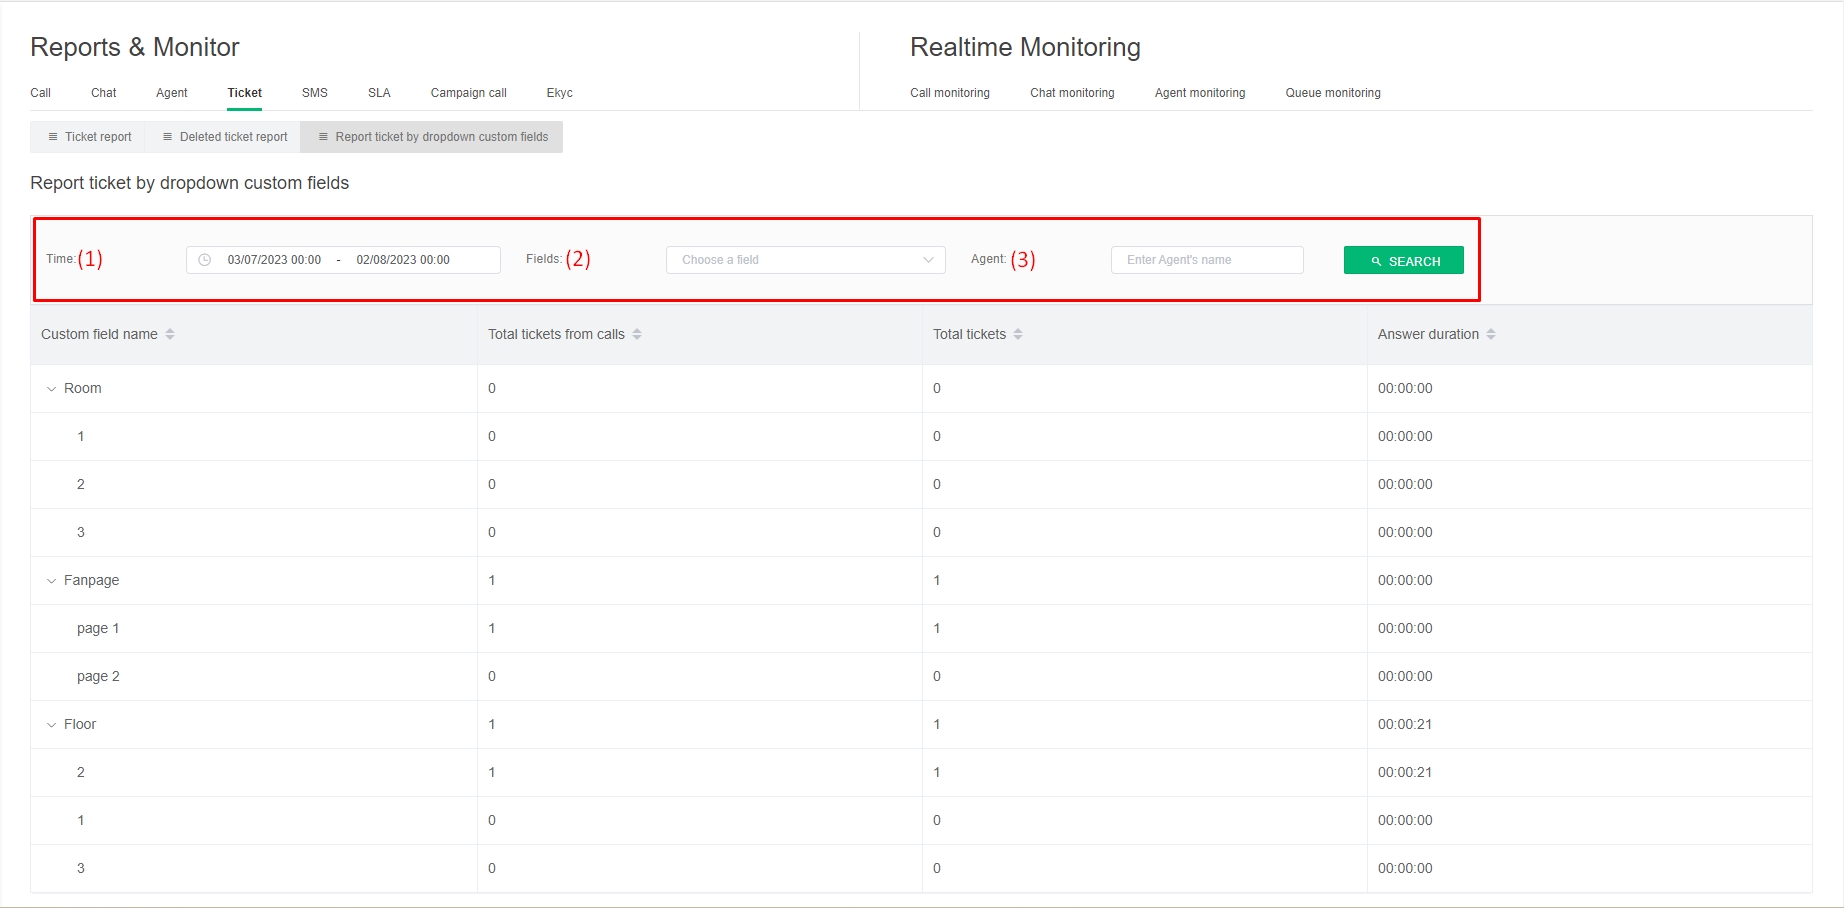The width and height of the screenshot is (1844, 908).
Task: Click the start date 03/07/2023 00:00
Action: (274, 260)
